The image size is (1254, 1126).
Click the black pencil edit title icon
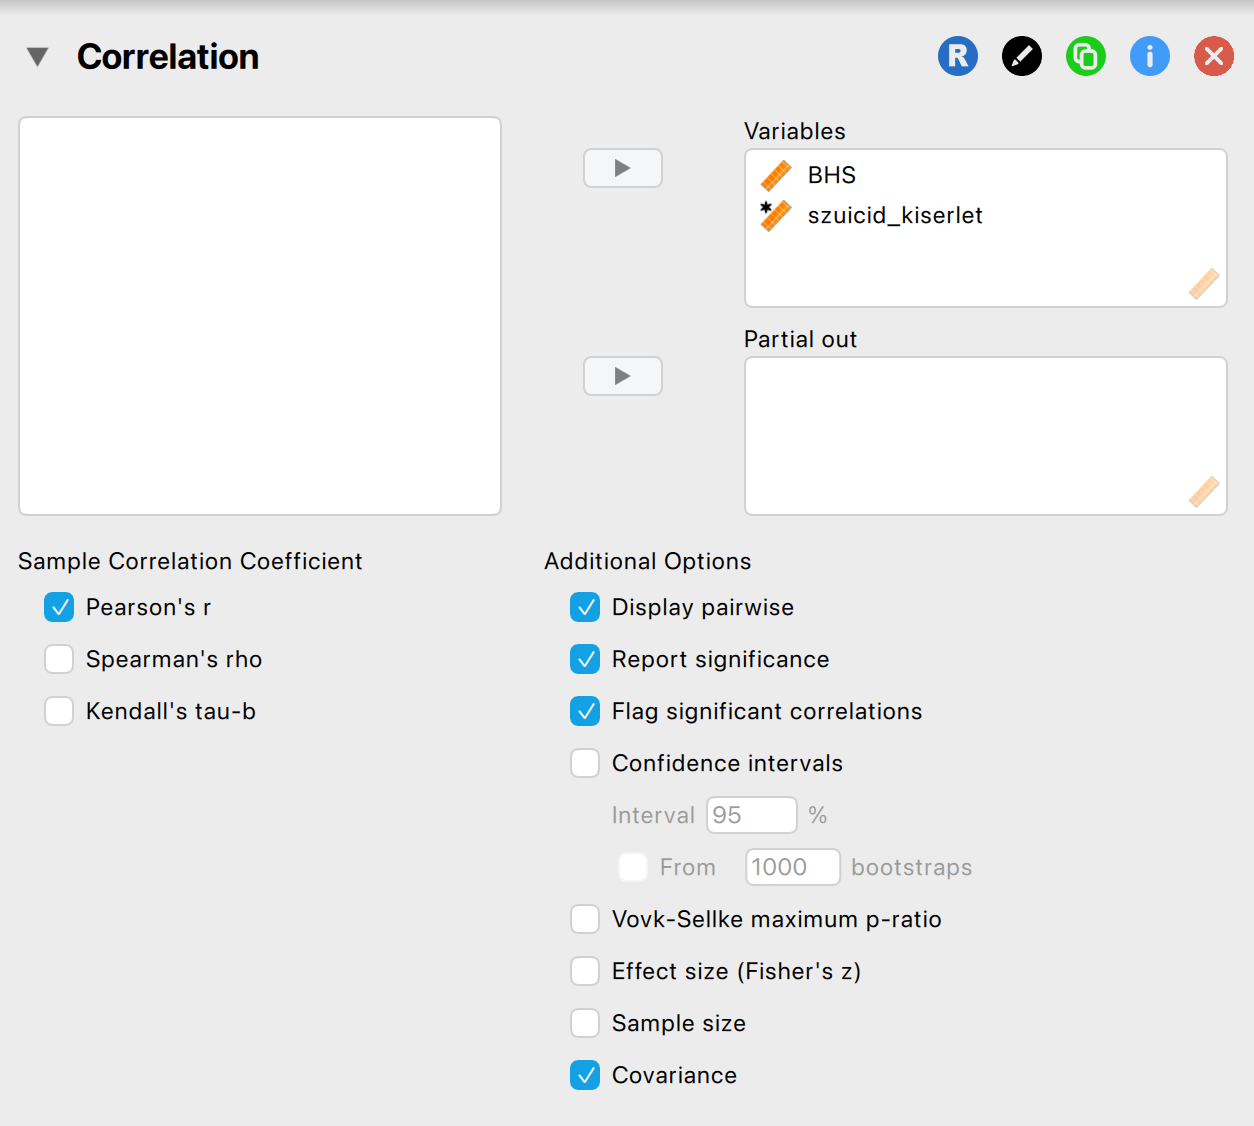click(1021, 56)
